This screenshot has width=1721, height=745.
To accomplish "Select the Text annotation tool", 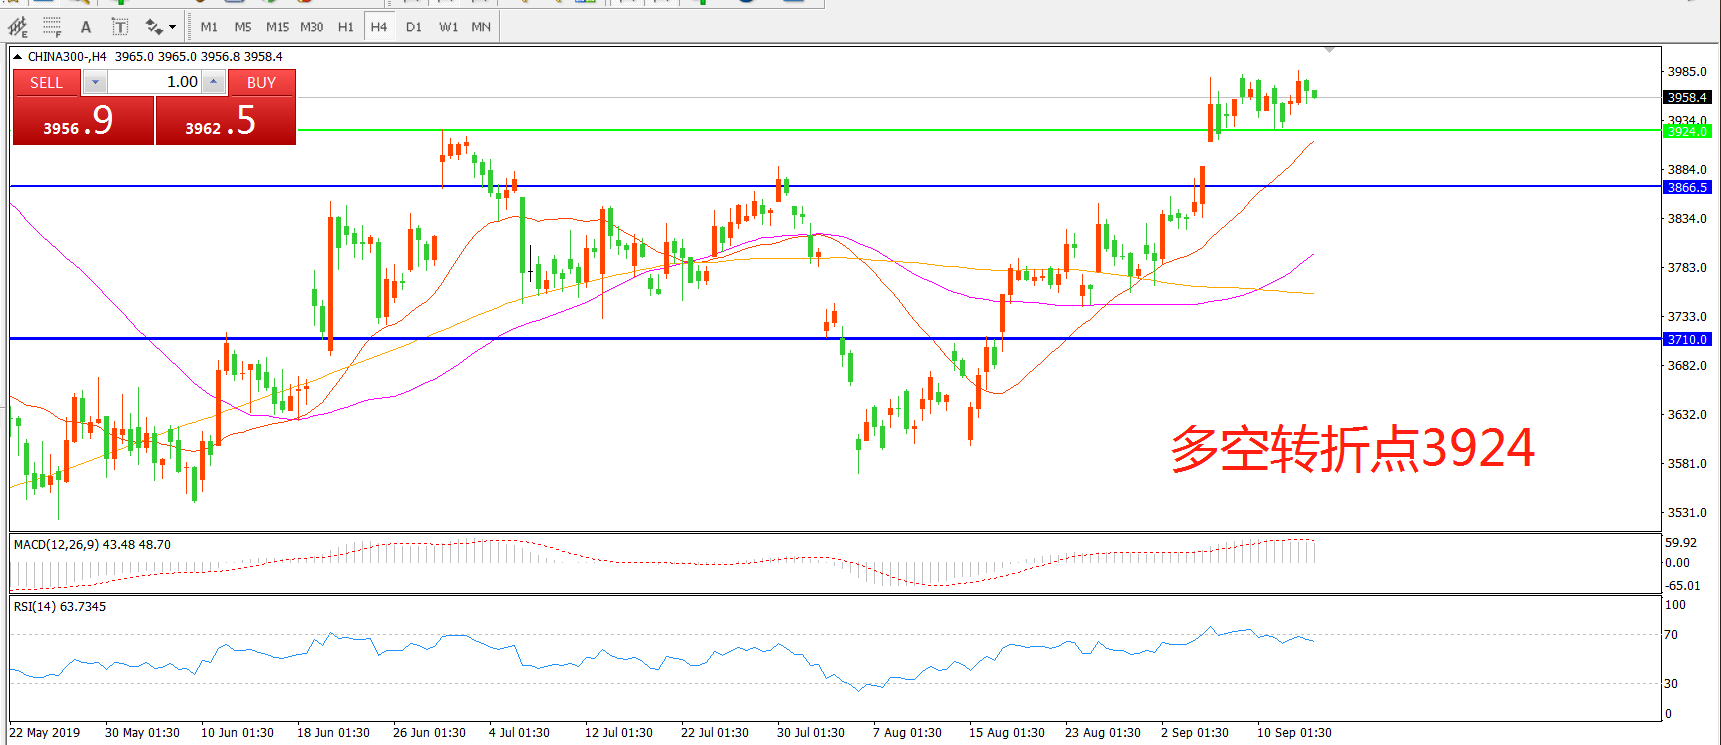I will pos(86,27).
